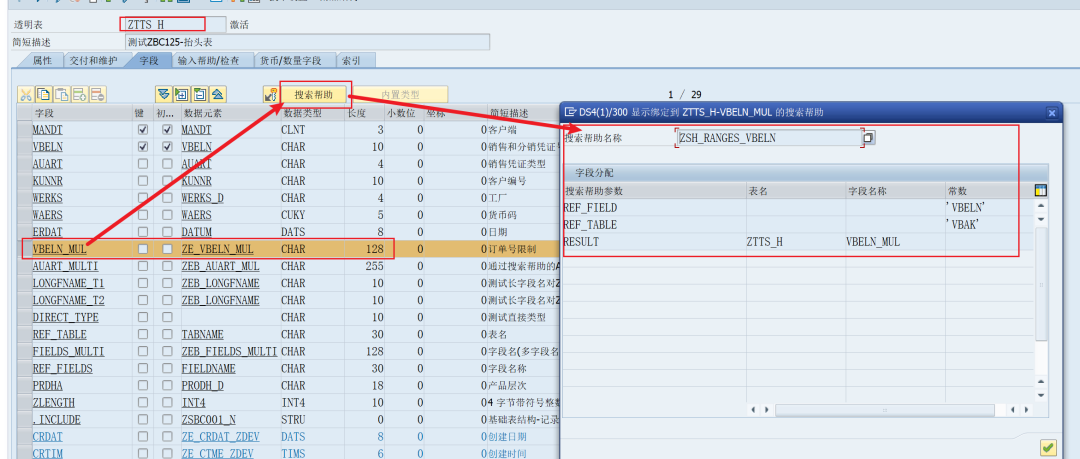Toggle the initial values checkbox for VBELN
This screenshot has height=459, width=1080.
(167, 147)
